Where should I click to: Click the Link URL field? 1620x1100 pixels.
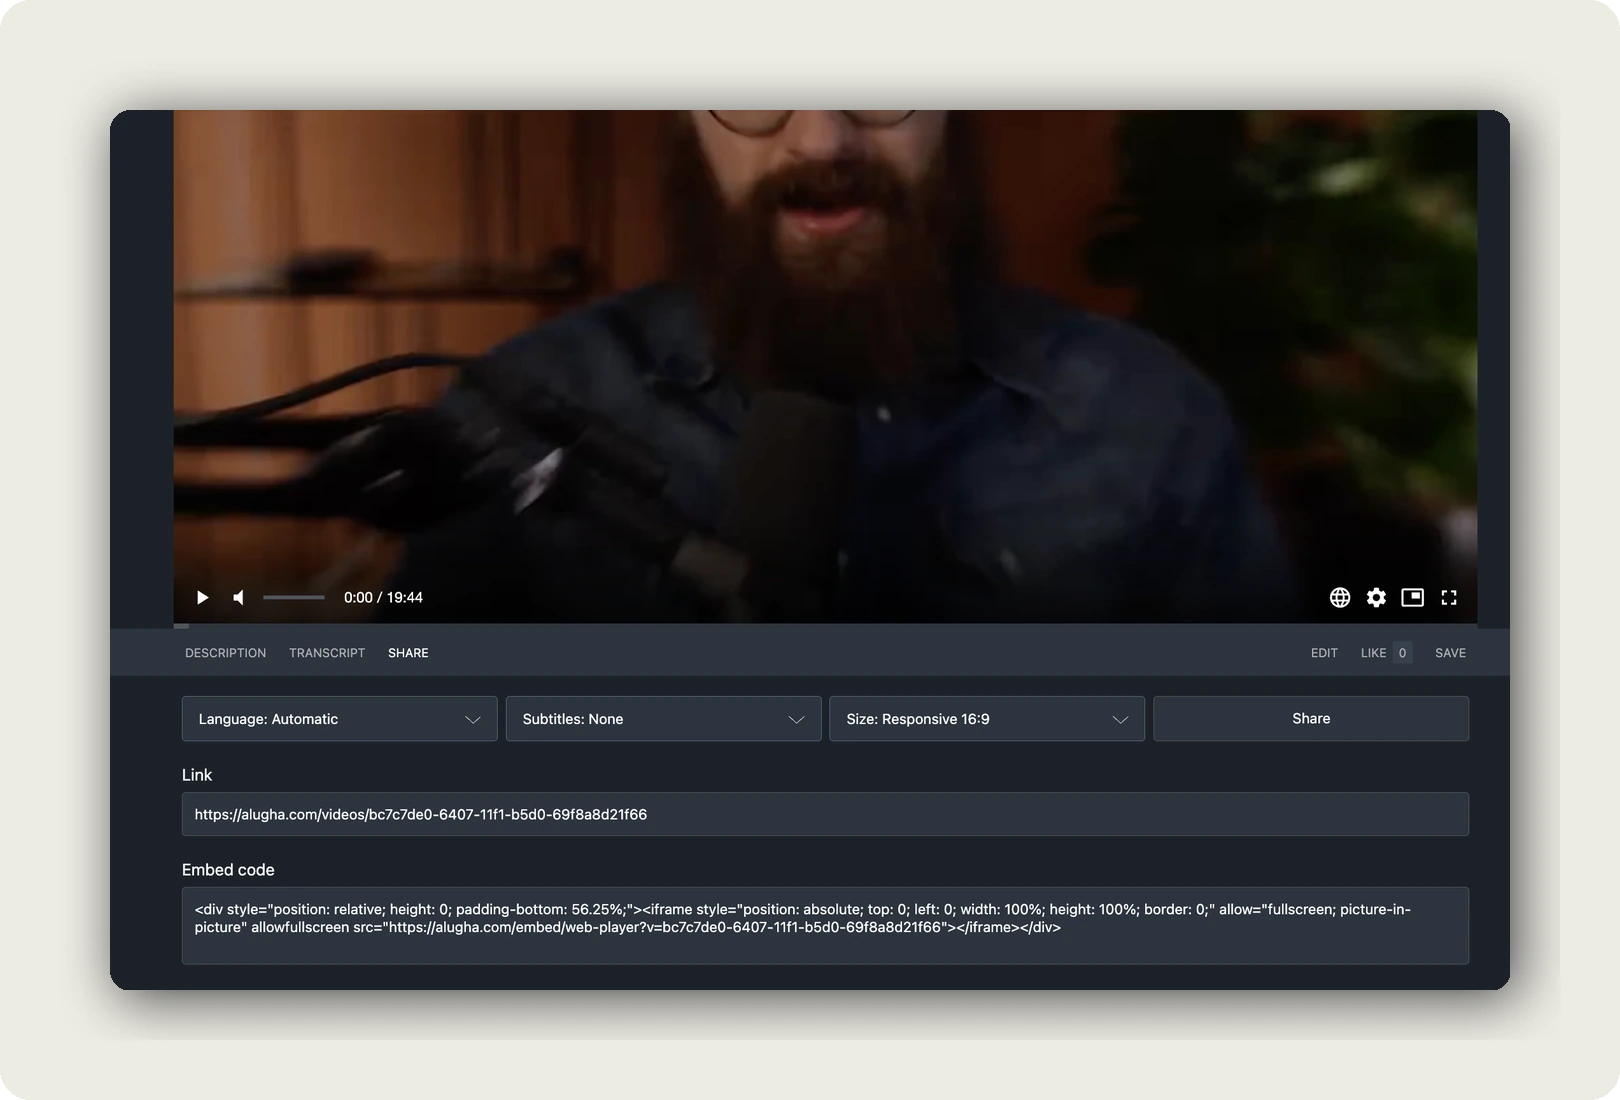coord(825,814)
